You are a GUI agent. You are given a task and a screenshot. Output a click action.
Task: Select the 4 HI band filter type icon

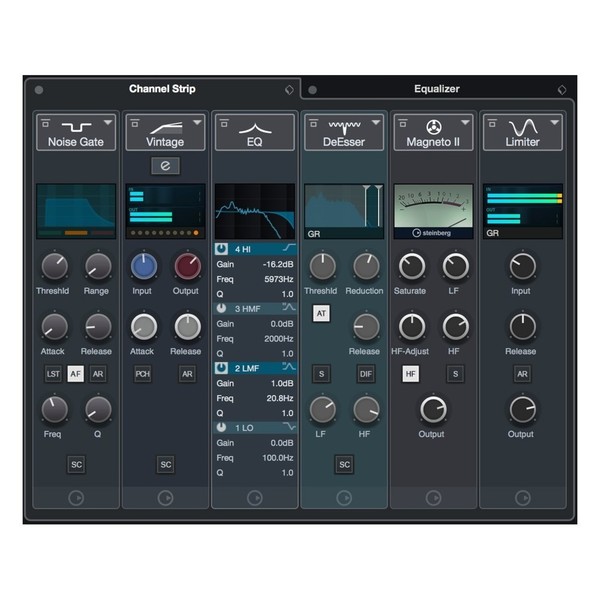click(289, 248)
